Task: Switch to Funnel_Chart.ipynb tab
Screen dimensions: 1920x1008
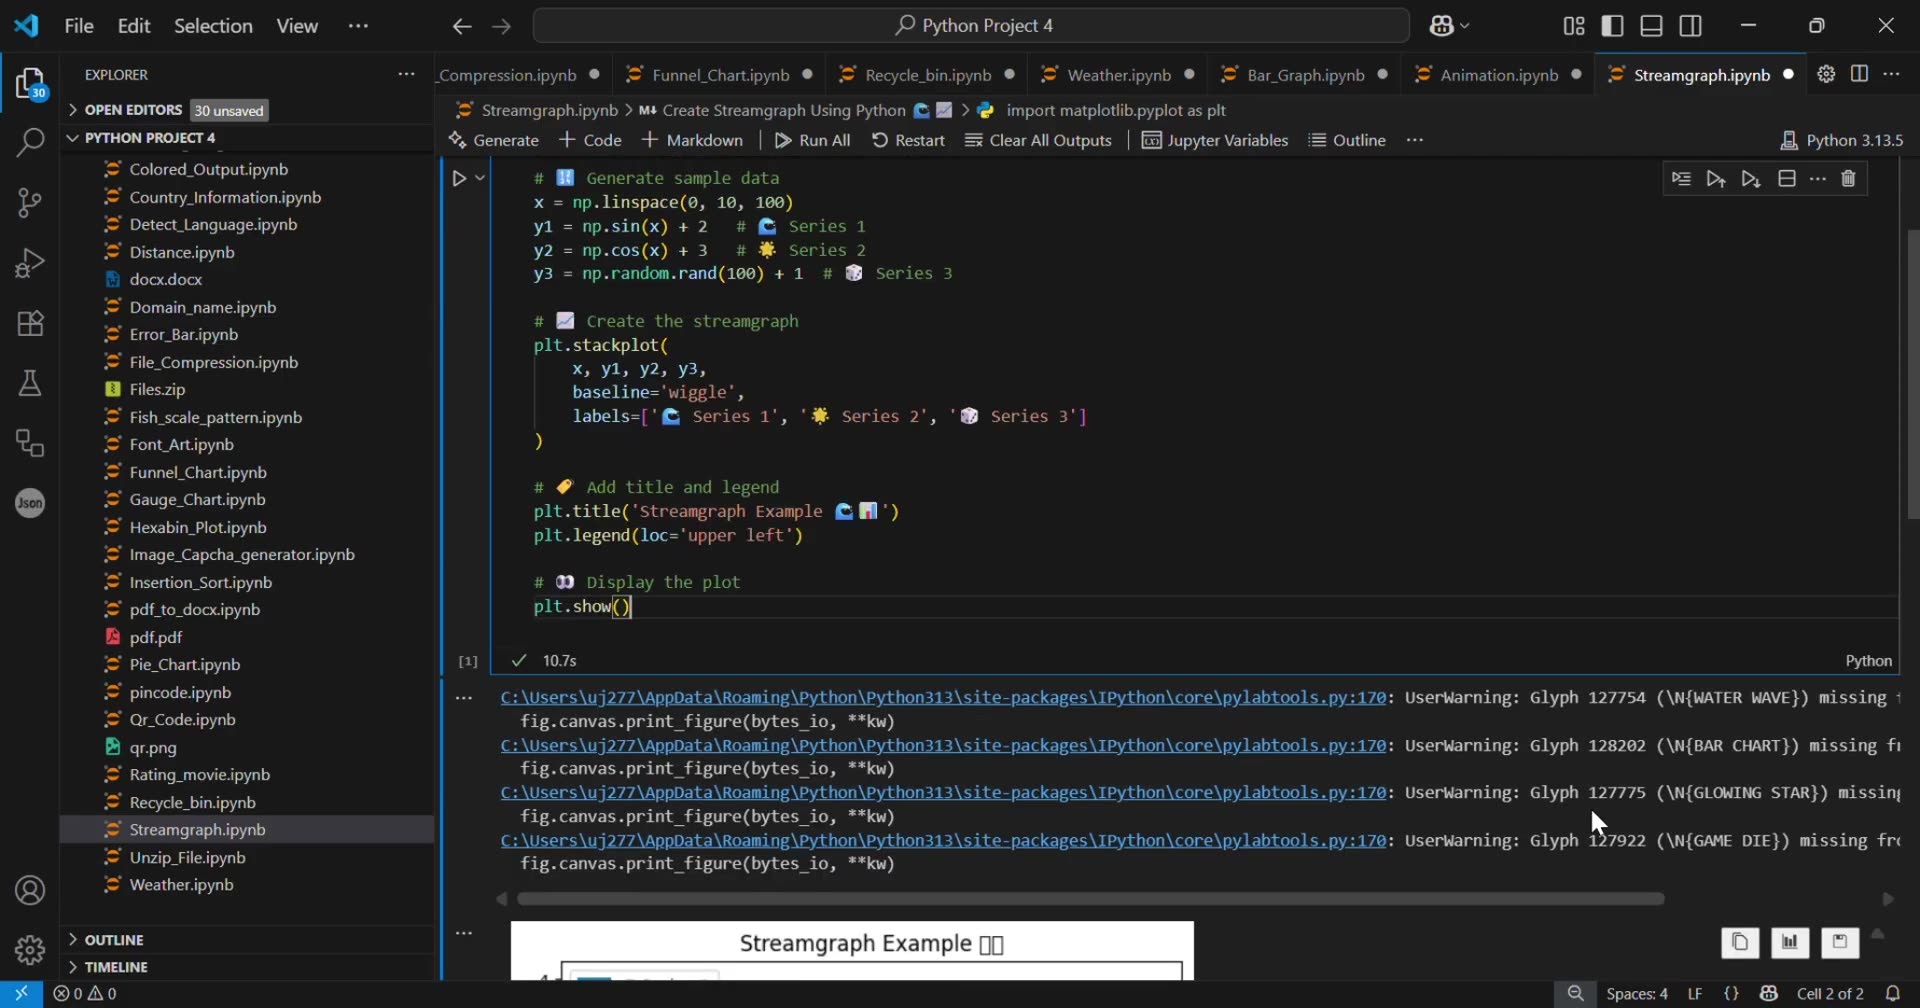Action: (x=720, y=75)
